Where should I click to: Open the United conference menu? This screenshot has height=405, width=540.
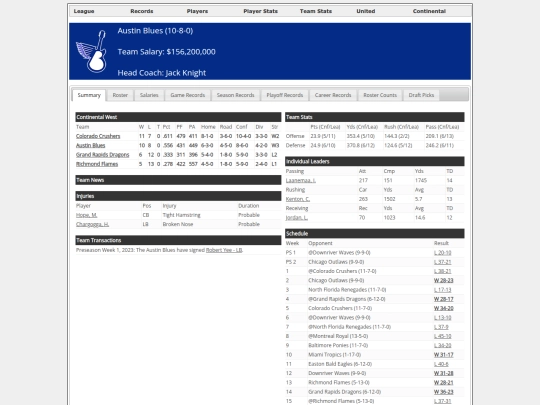(366, 11)
